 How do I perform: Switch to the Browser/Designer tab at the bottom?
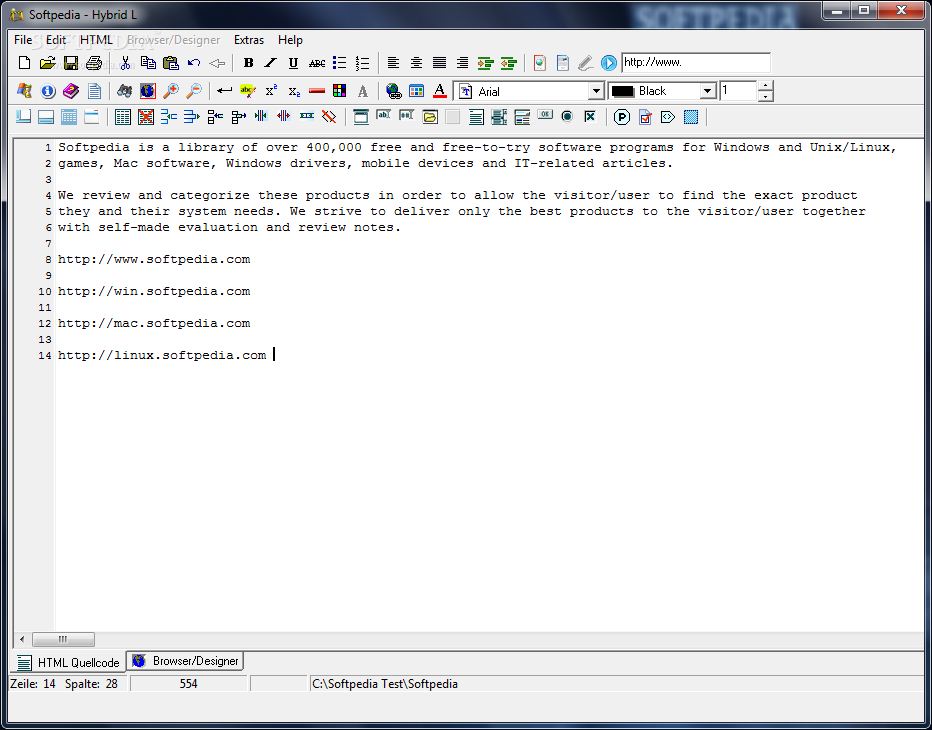[185, 661]
